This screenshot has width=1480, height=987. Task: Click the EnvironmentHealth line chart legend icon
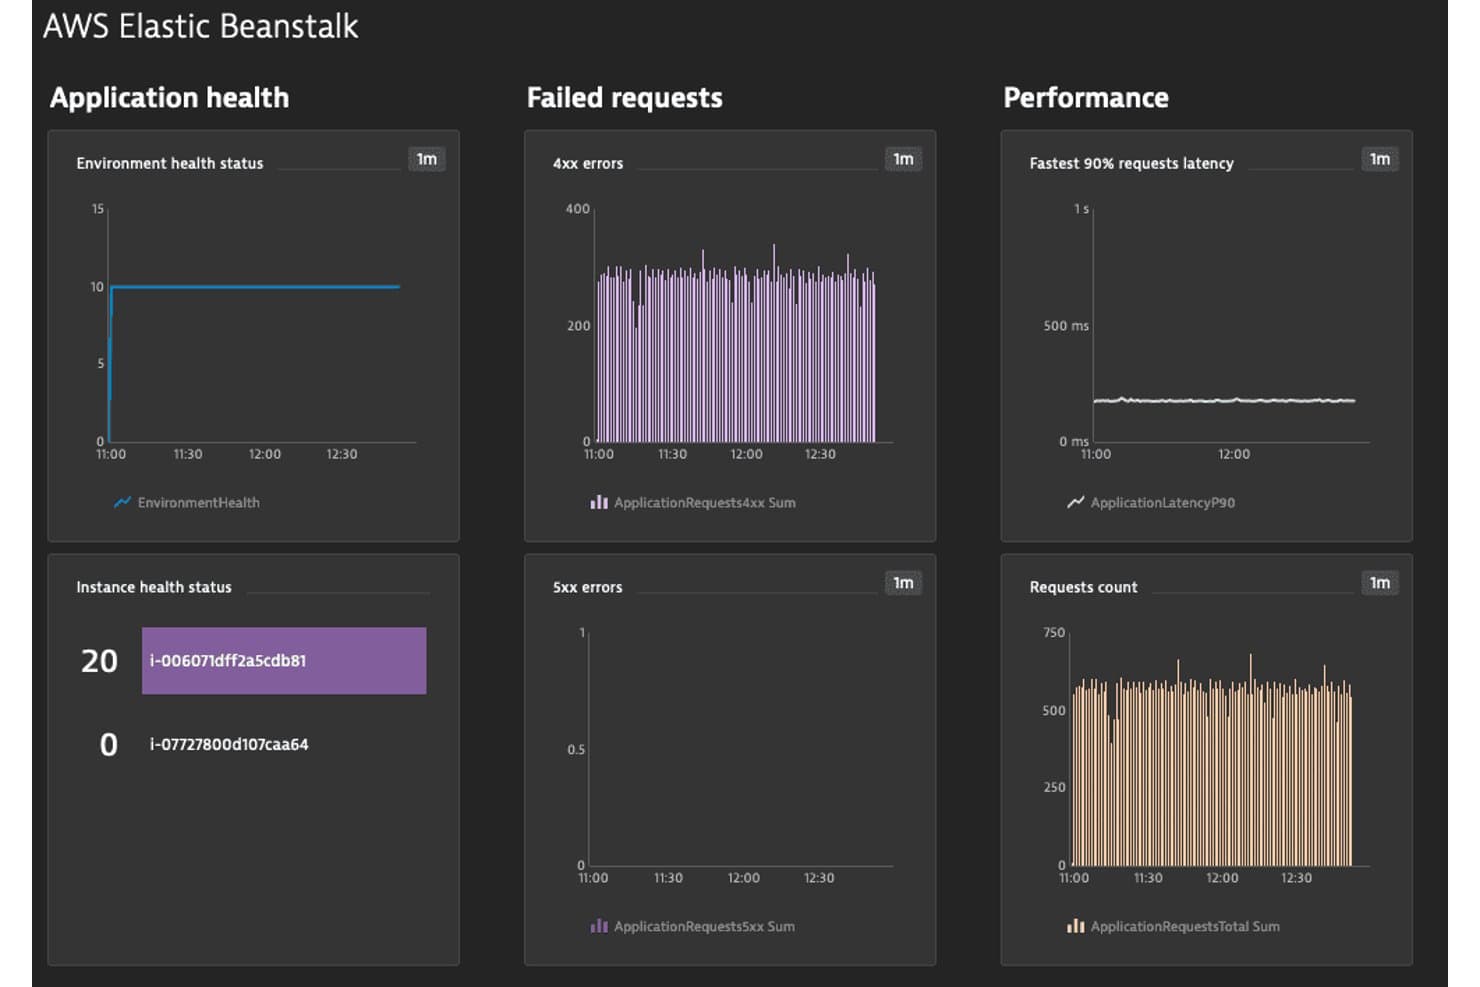(x=122, y=502)
